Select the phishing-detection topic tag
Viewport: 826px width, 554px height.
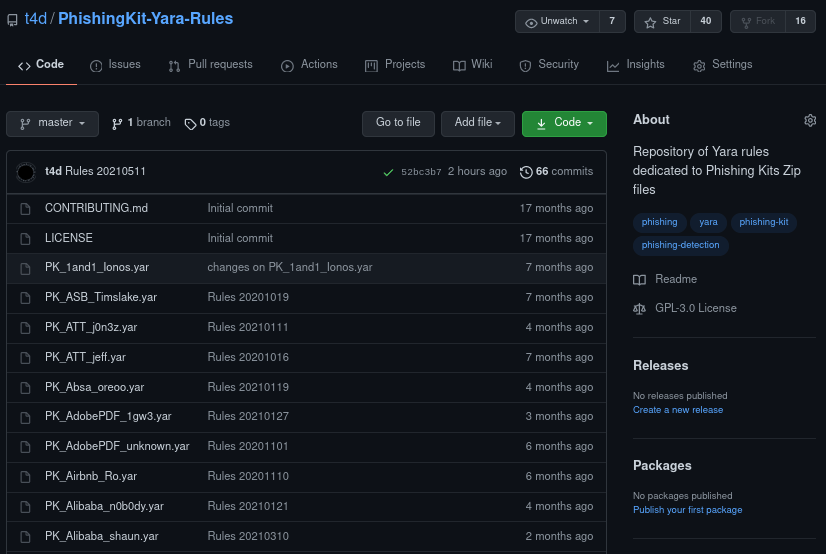[680, 244]
